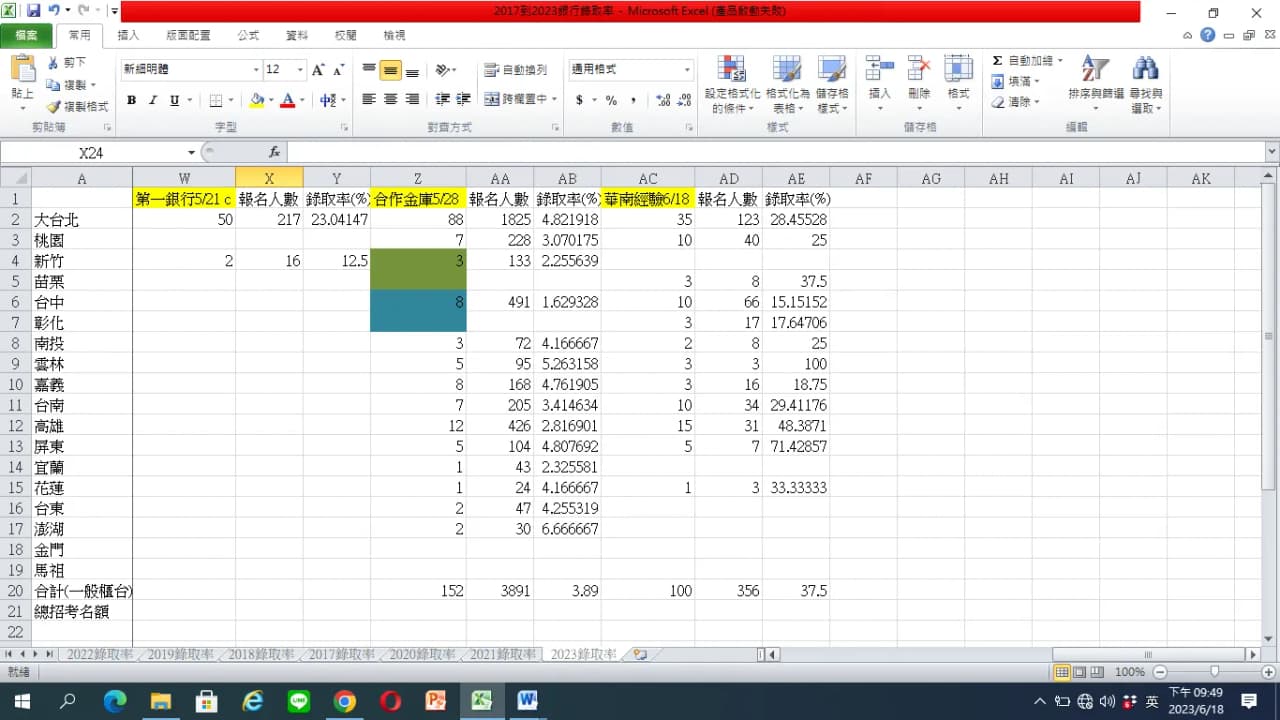The width and height of the screenshot is (1280, 720).
Task: Open Sort & Filter (排序與篩選)
Action: 1096,84
